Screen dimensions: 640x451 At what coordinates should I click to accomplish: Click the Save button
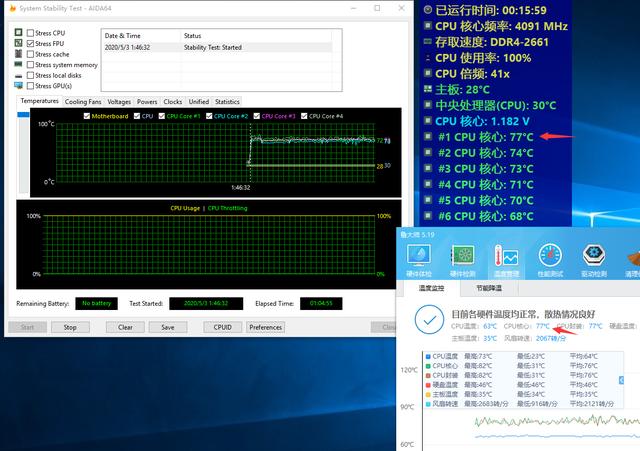click(168, 327)
